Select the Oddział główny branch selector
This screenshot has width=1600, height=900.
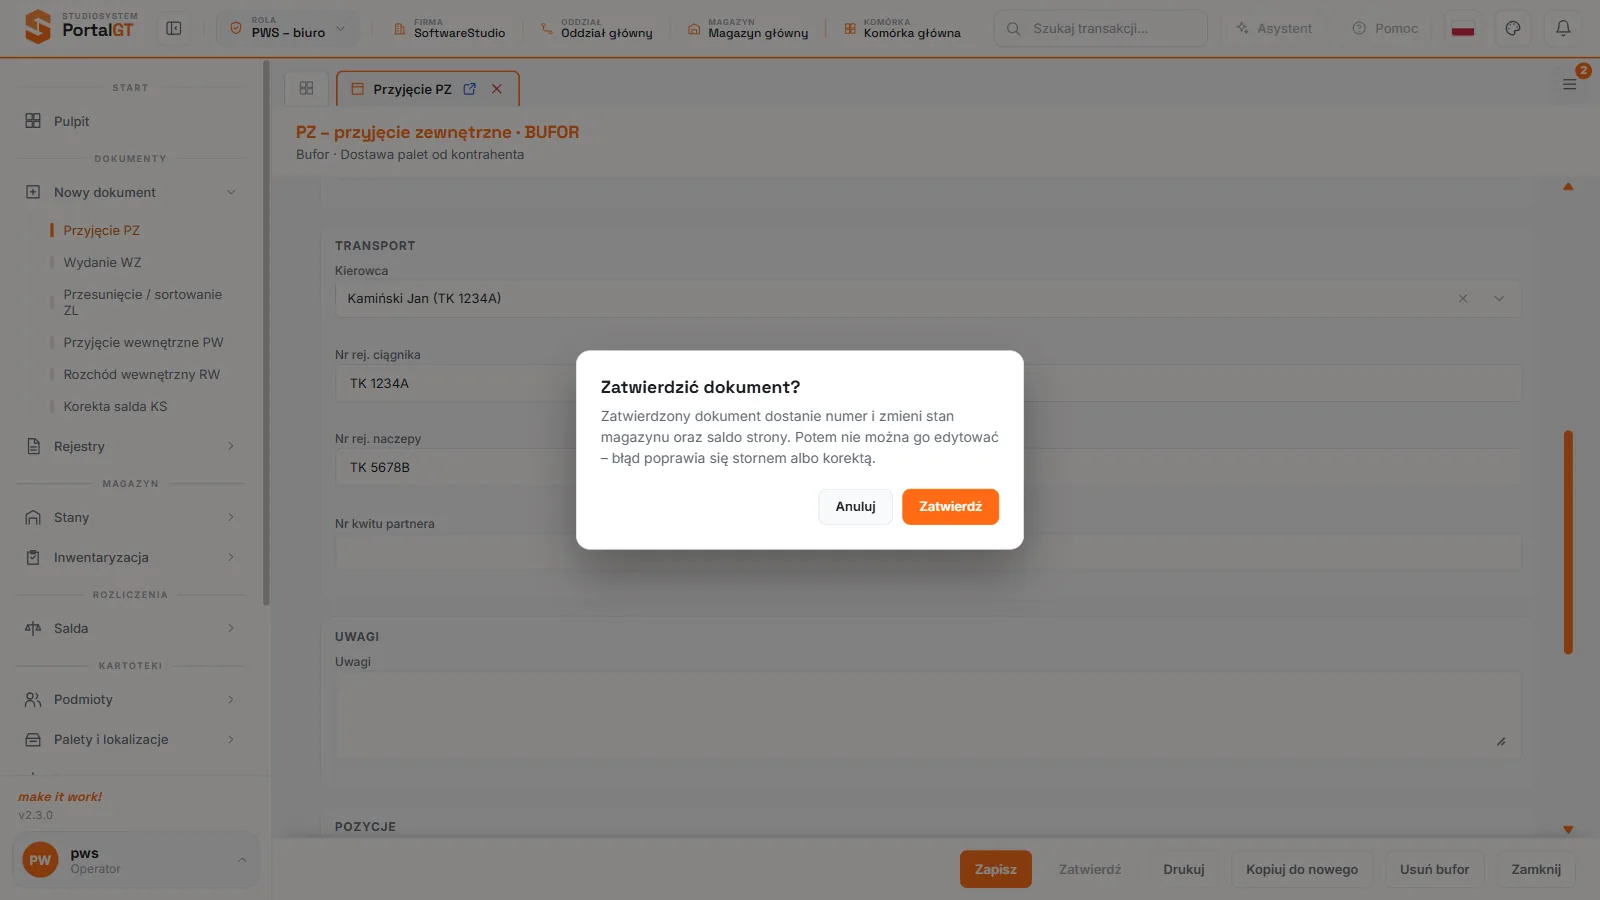596,28
